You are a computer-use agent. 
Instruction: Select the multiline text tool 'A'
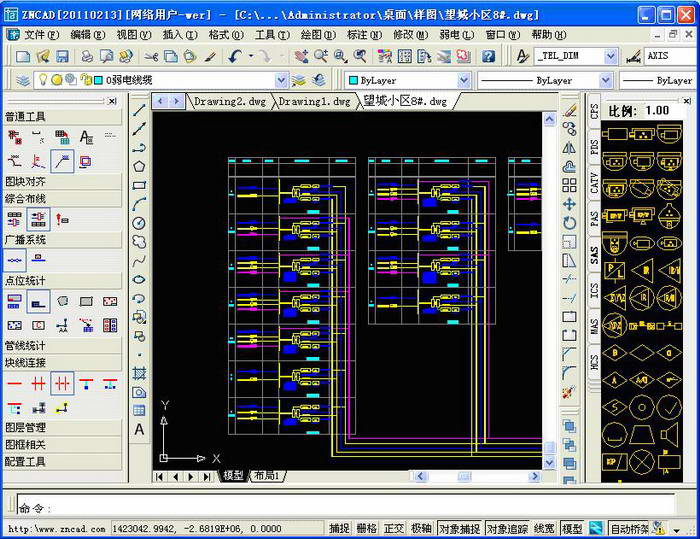(139, 430)
